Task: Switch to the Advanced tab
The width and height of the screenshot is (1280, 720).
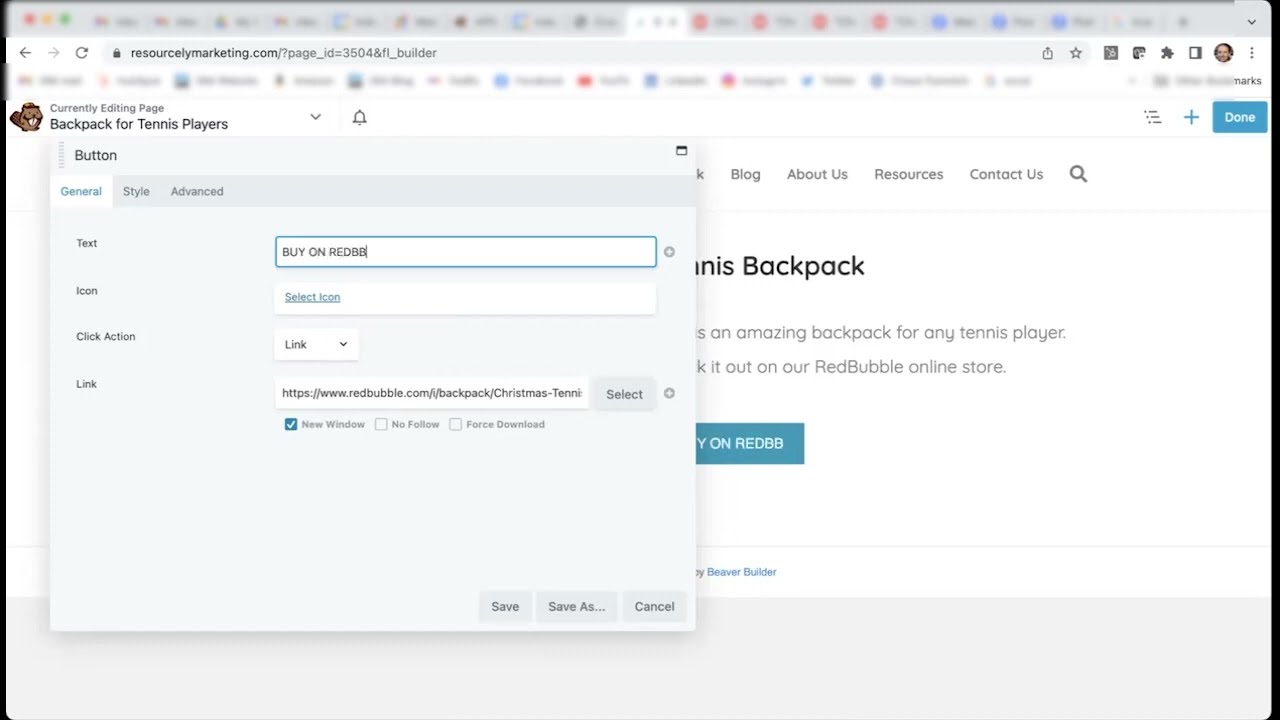Action: (x=197, y=191)
